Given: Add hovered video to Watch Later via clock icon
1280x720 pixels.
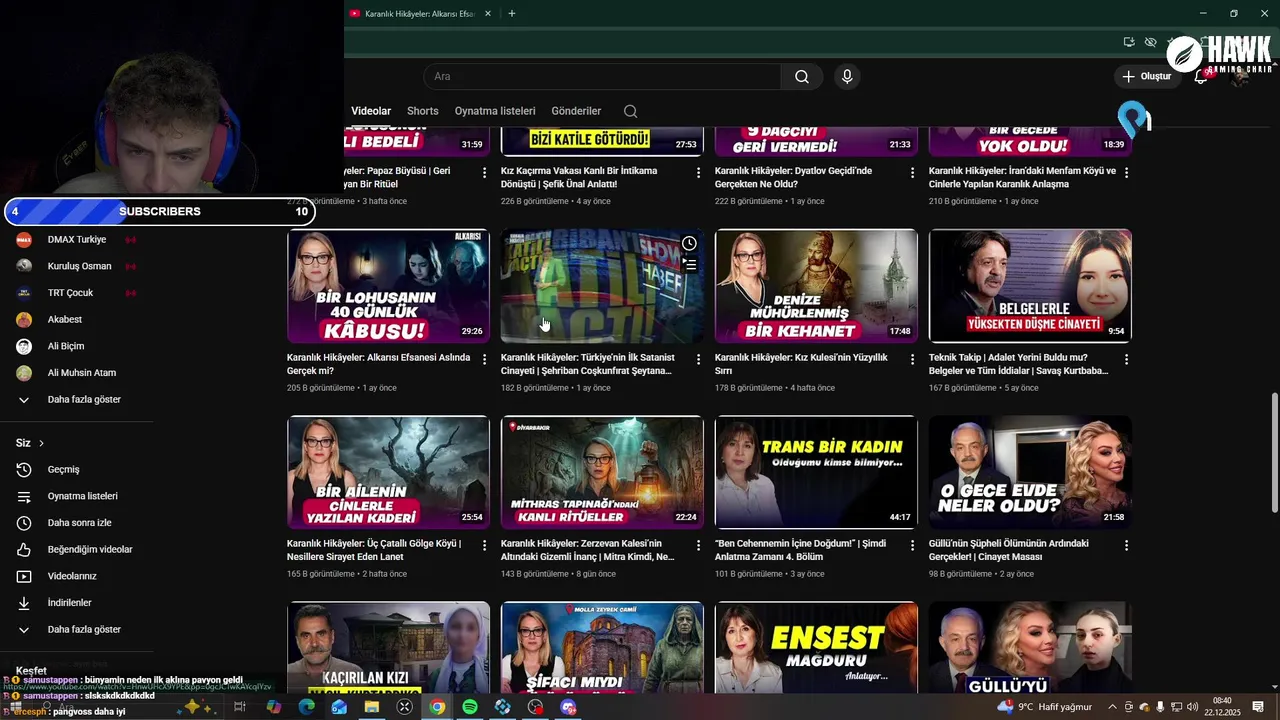Looking at the screenshot, I should coord(689,244).
